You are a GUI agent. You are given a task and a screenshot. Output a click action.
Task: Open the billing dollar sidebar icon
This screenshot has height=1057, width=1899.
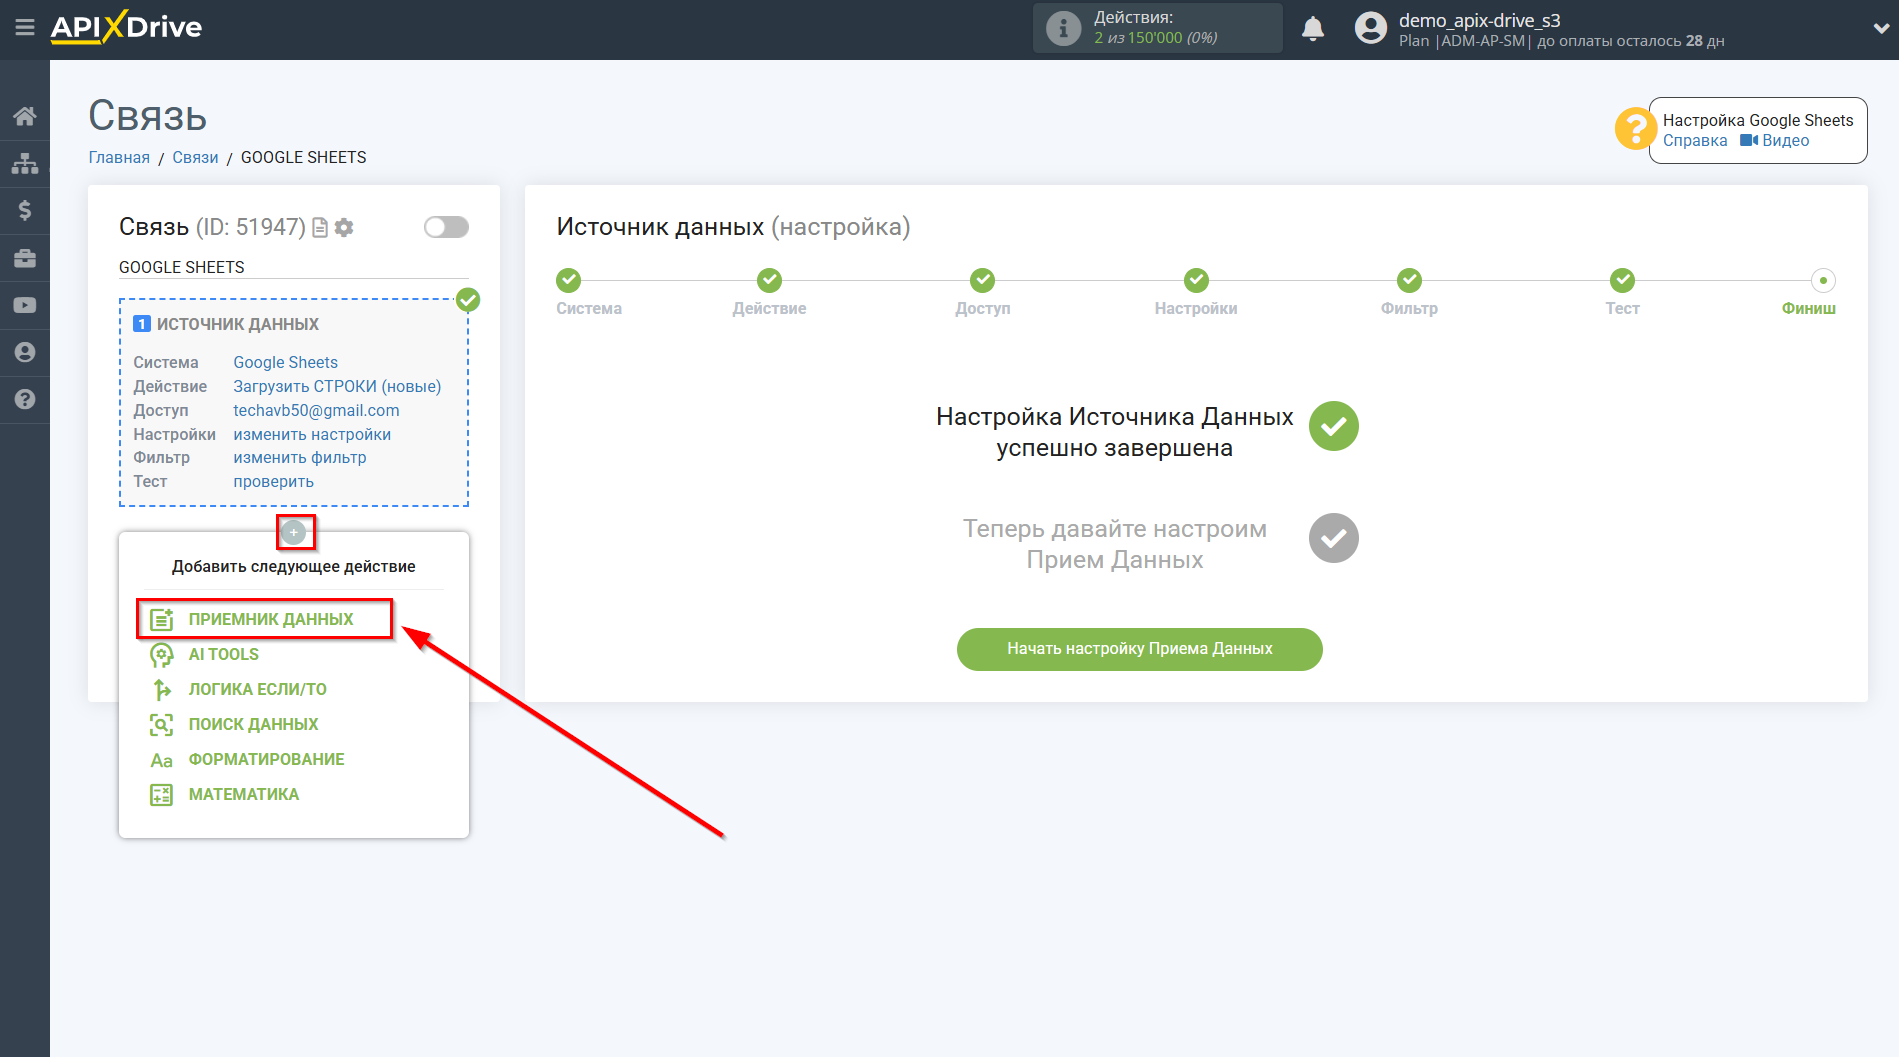click(25, 210)
